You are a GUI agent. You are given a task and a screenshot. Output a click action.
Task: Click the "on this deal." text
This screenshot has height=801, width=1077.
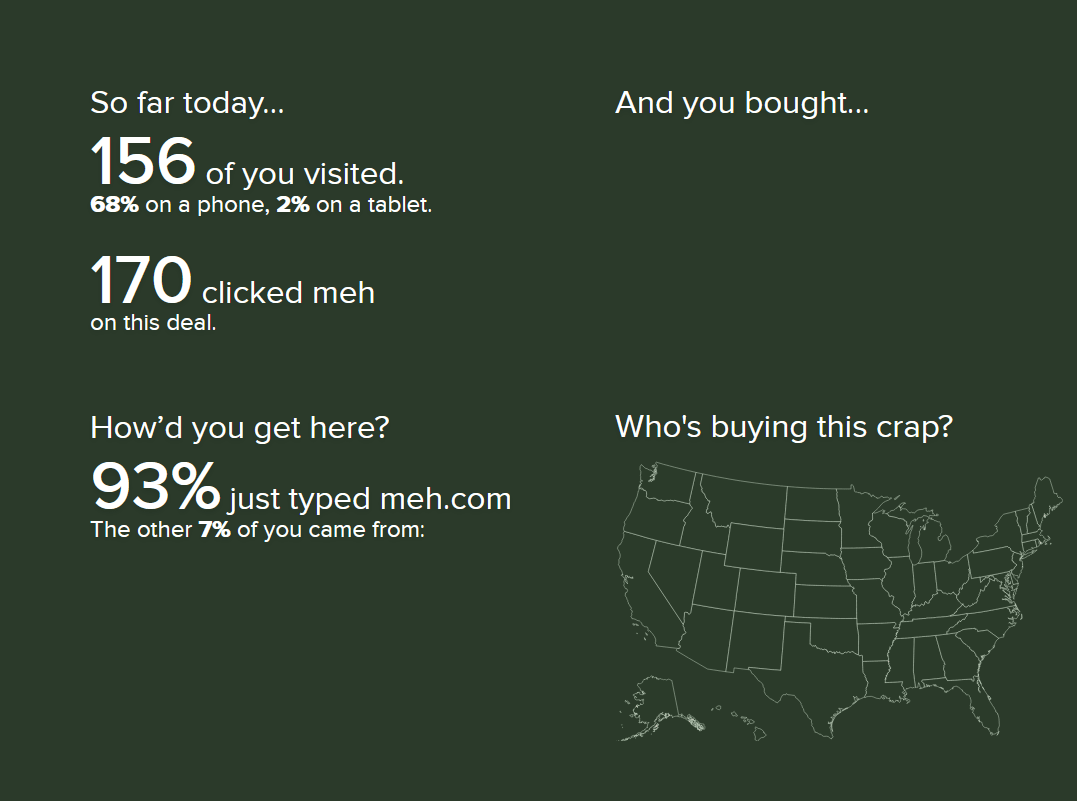[152, 323]
